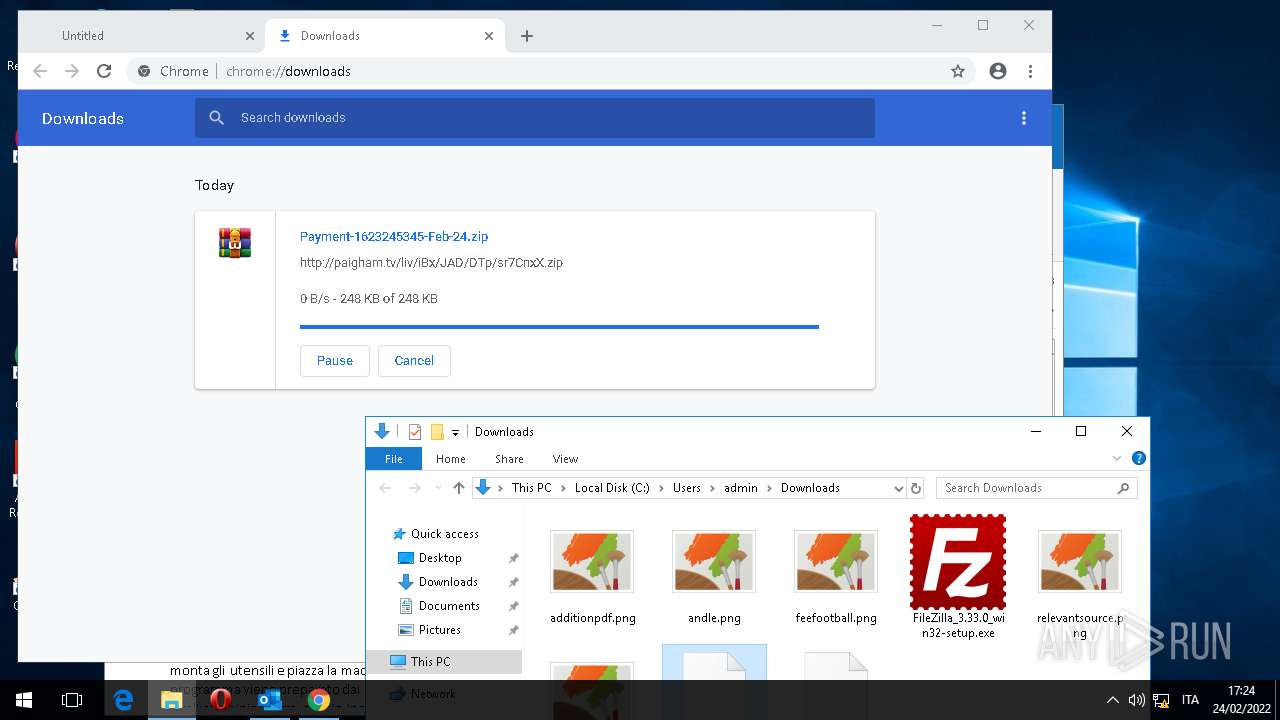Screen dimensions: 1280x720
Task: Open Customize Quick Access Toolbar dropdown
Action: (455, 433)
